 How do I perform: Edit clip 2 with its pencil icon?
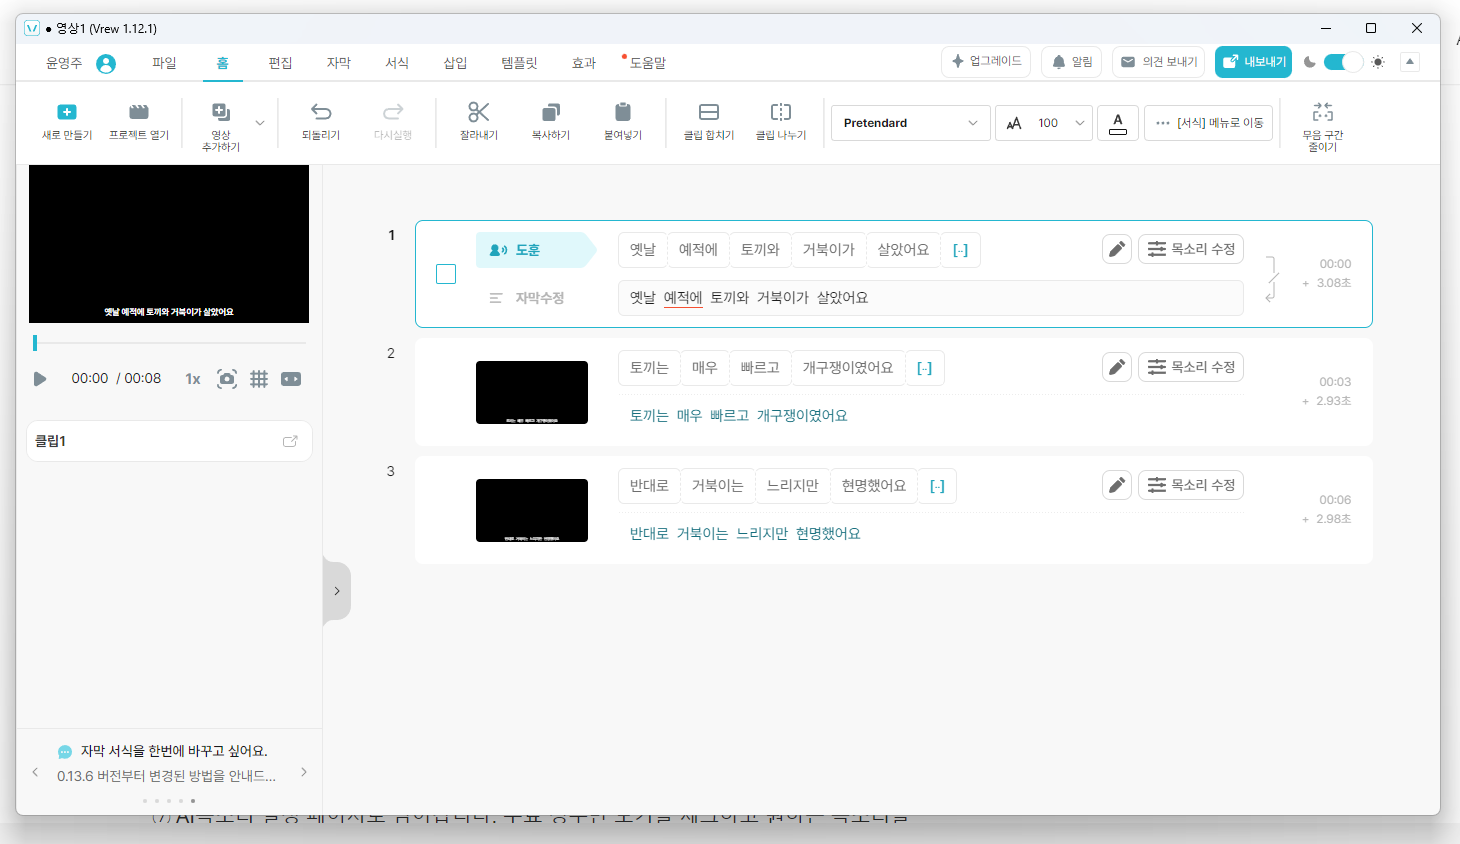(x=1117, y=367)
